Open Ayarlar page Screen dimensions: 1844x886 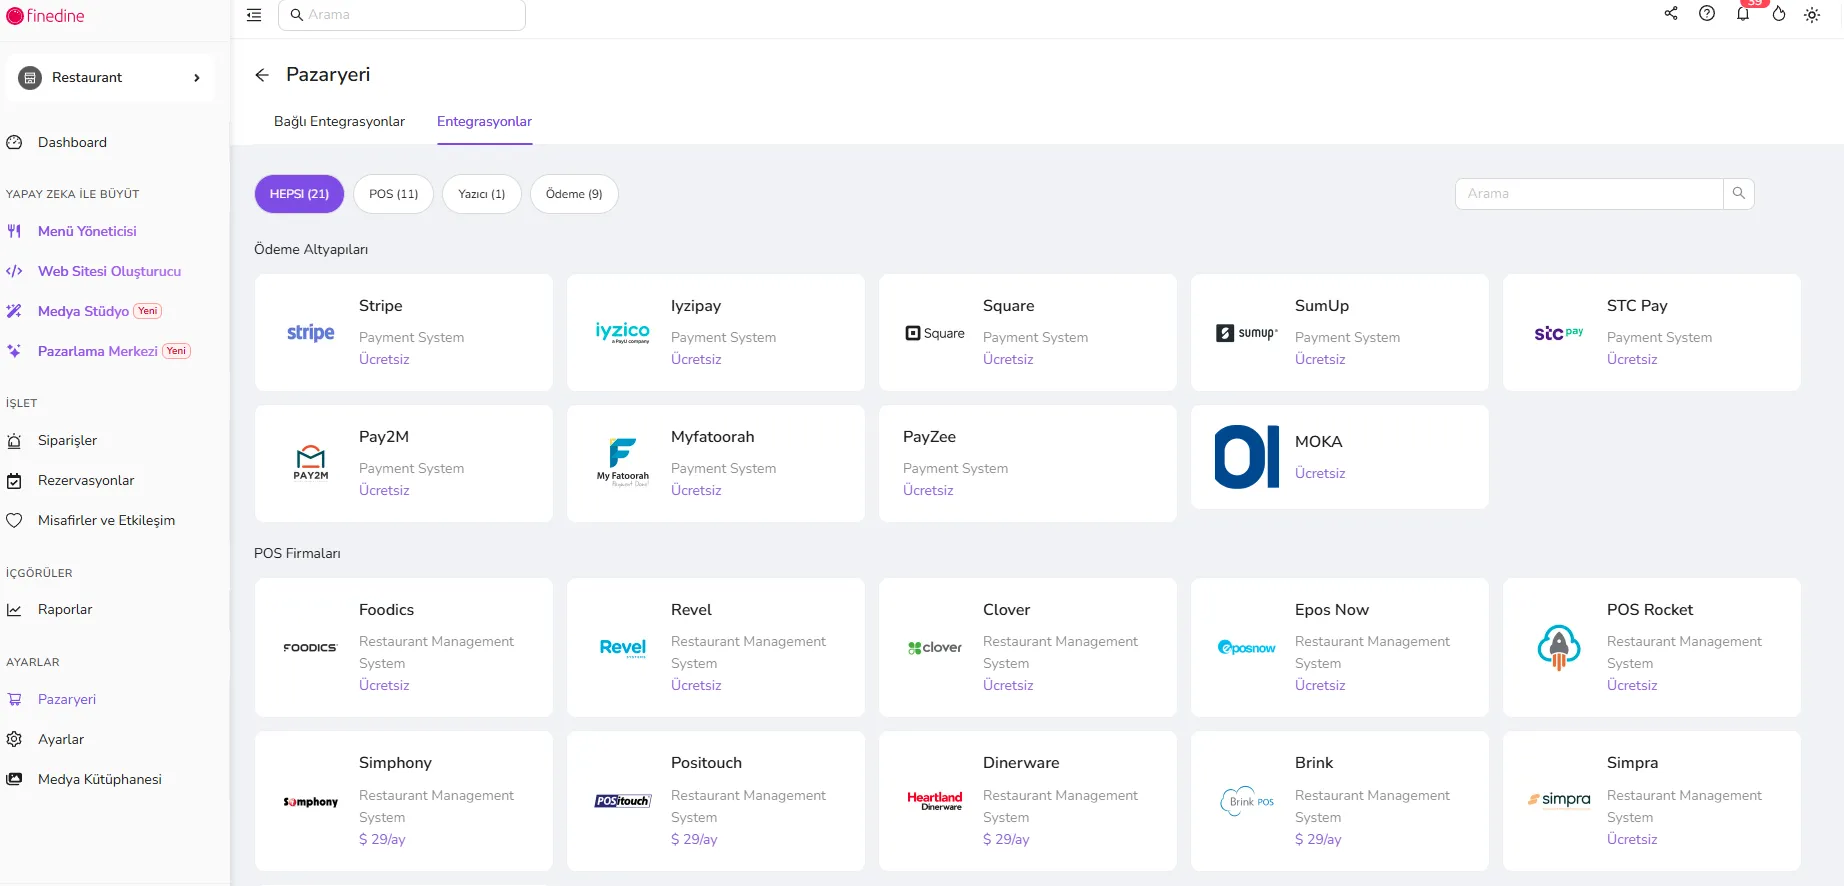[x=61, y=740]
